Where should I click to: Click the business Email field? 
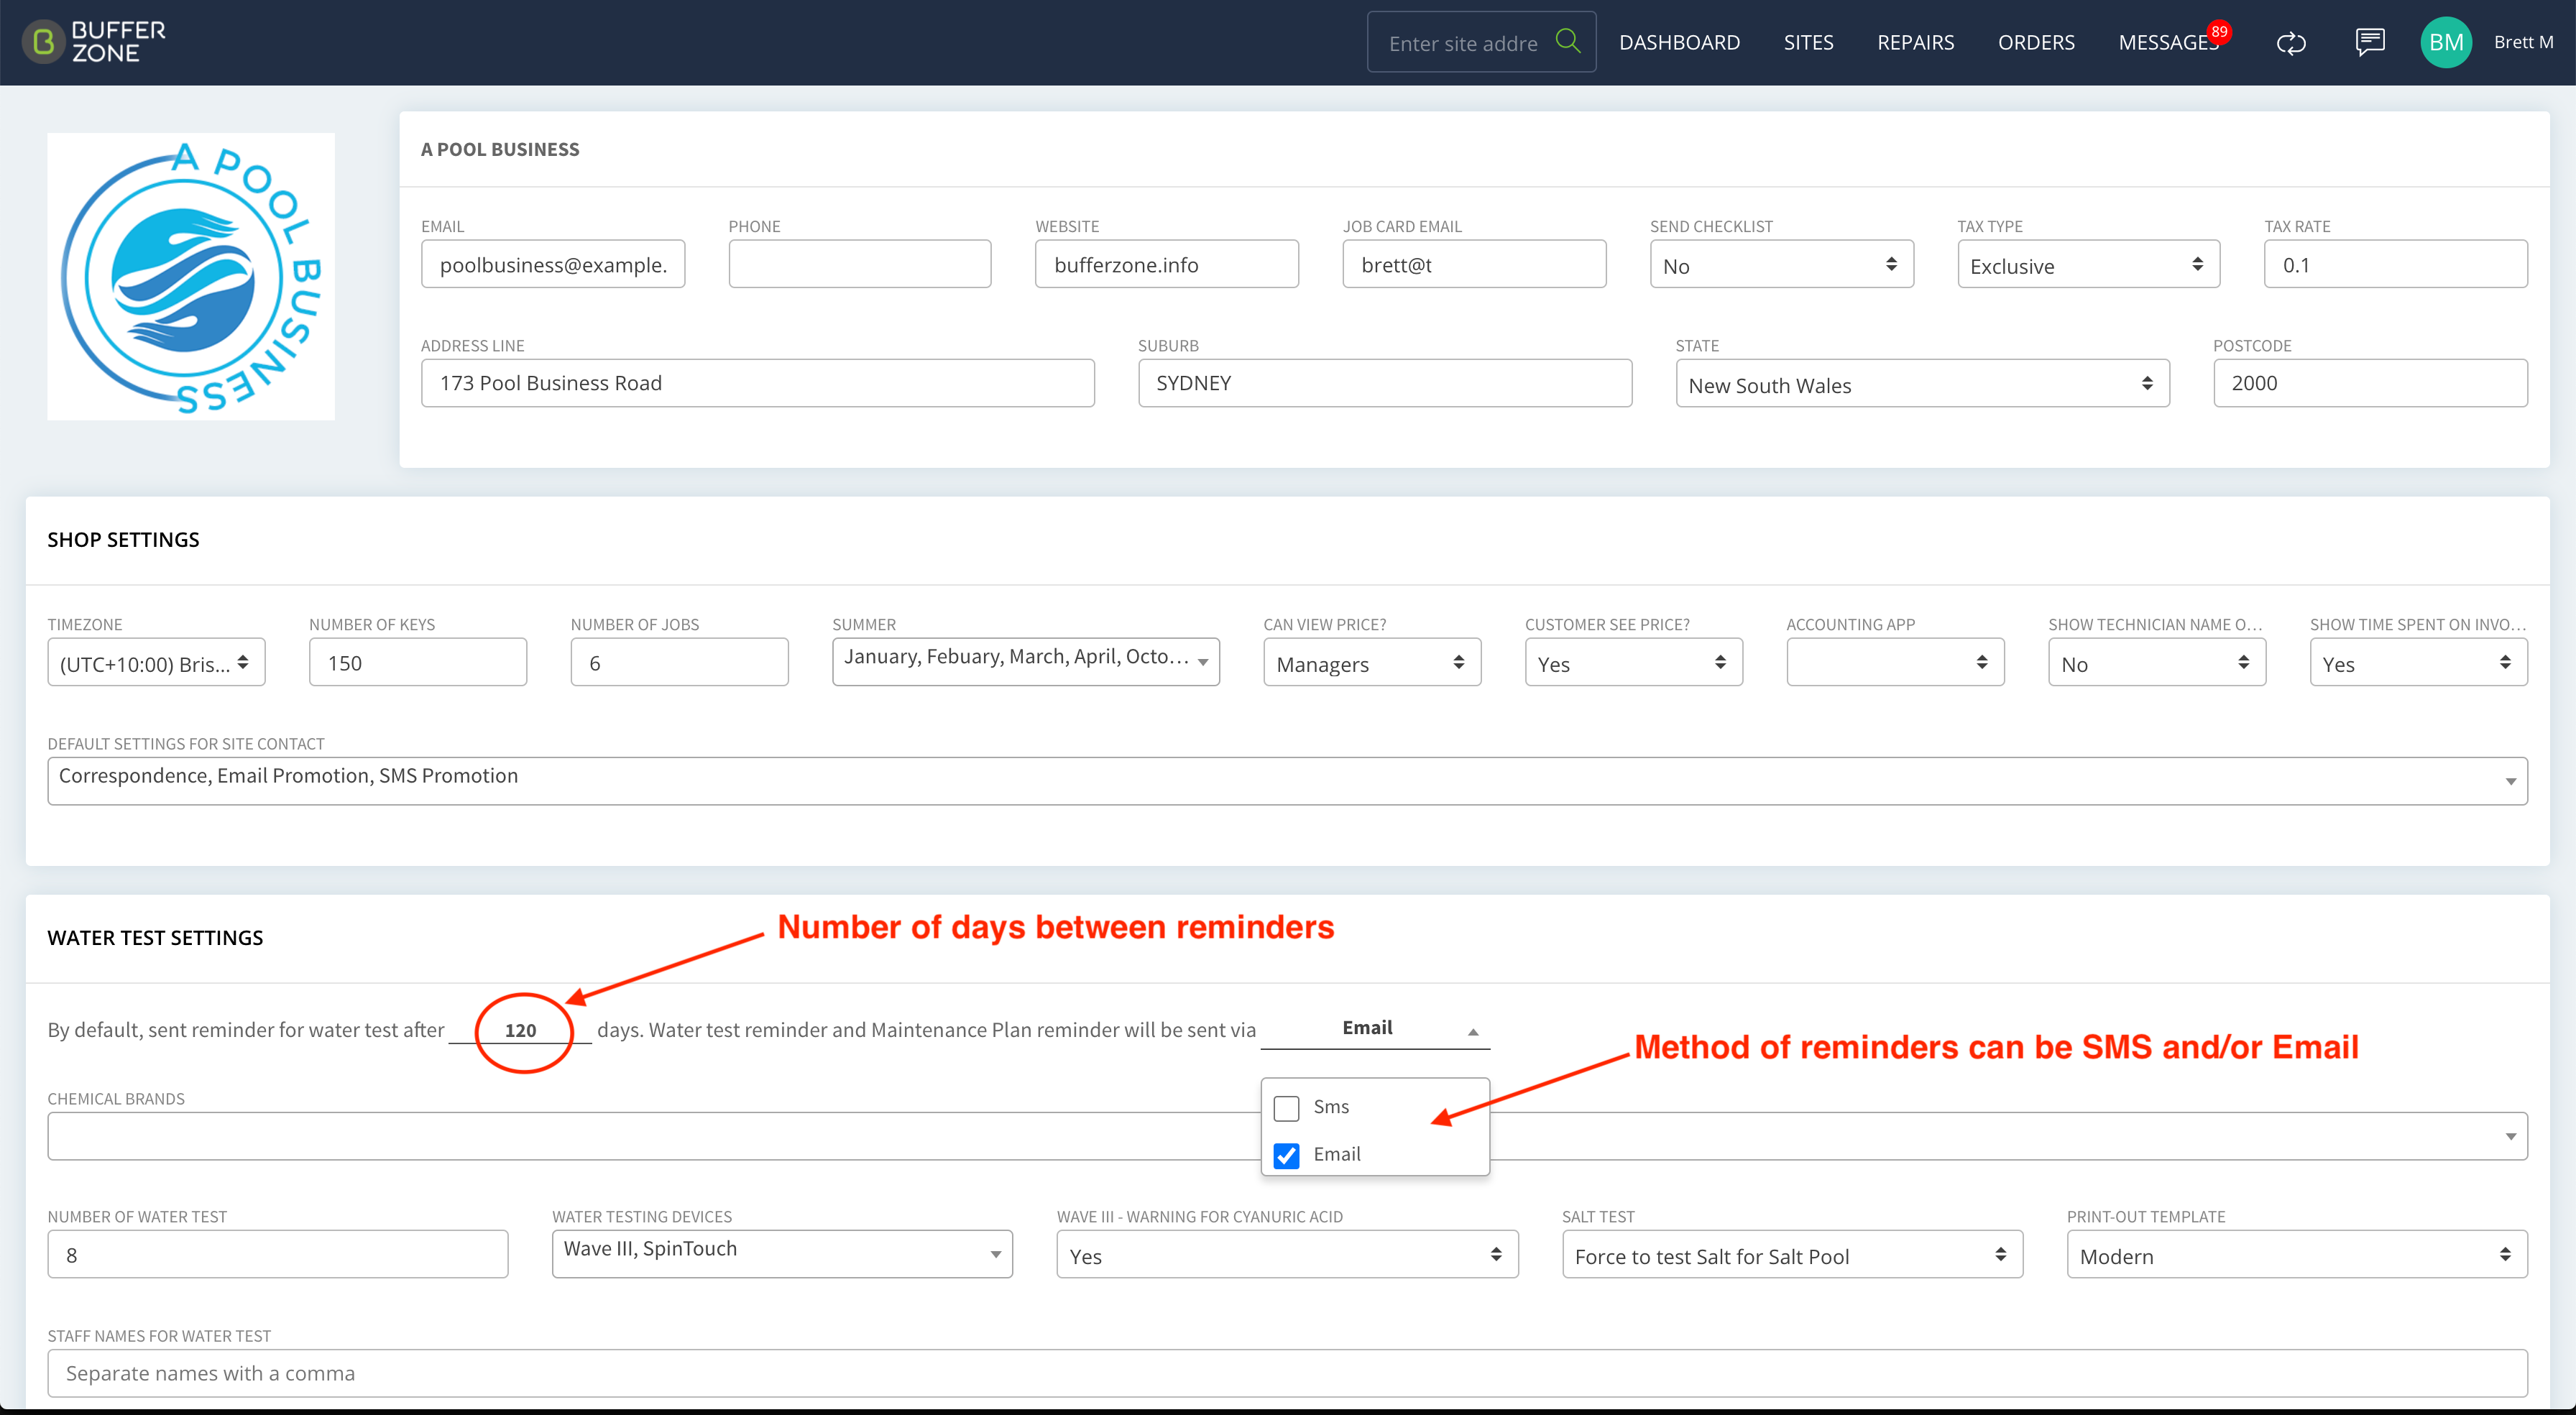(553, 264)
